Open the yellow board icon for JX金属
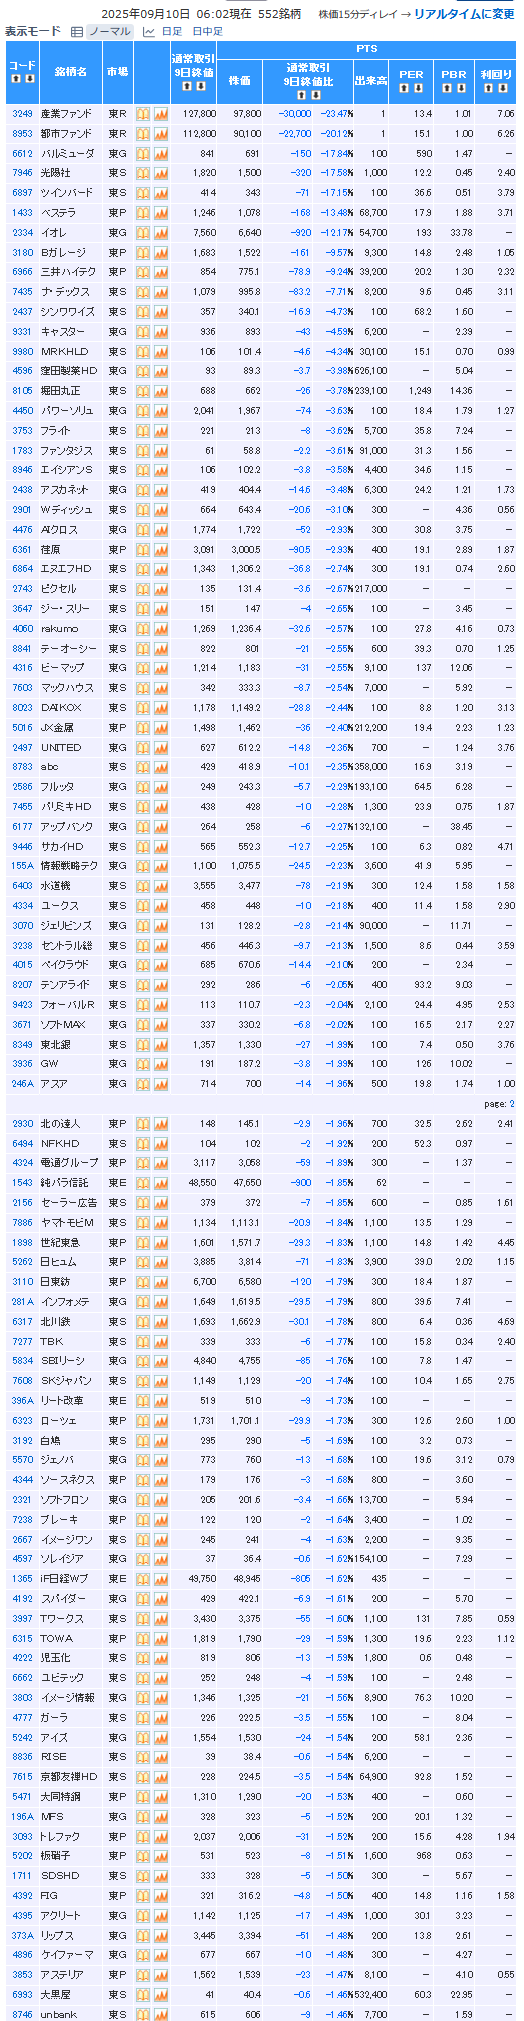The width and height of the screenshot is (524, 2021). [143, 727]
